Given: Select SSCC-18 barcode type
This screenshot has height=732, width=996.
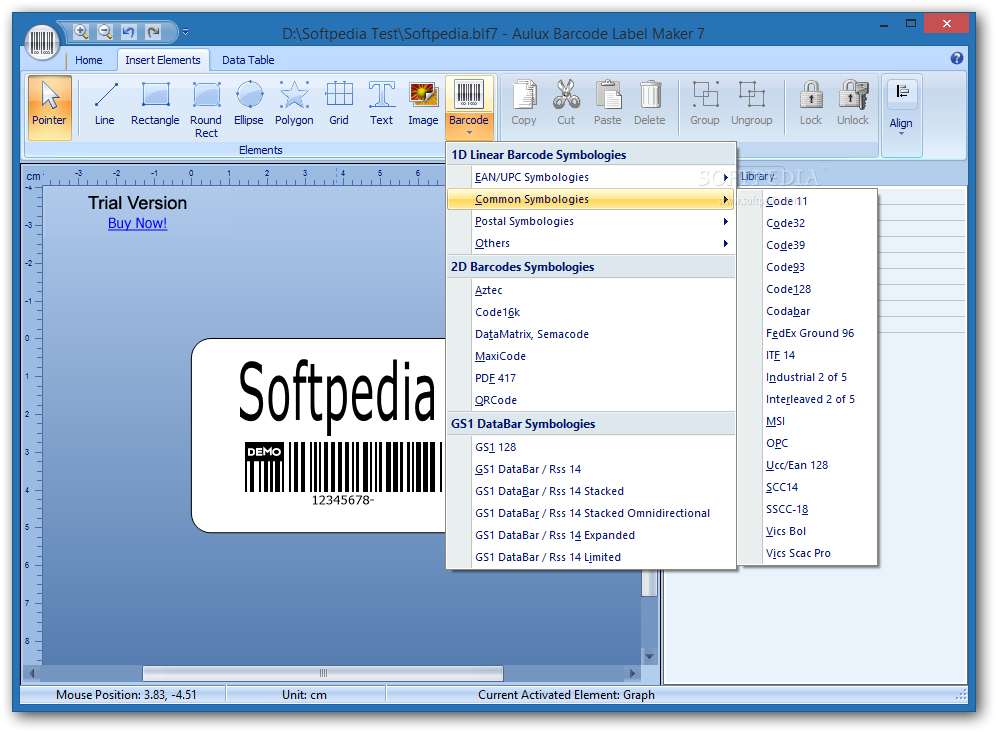Looking at the screenshot, I should (x=808, y=510).
